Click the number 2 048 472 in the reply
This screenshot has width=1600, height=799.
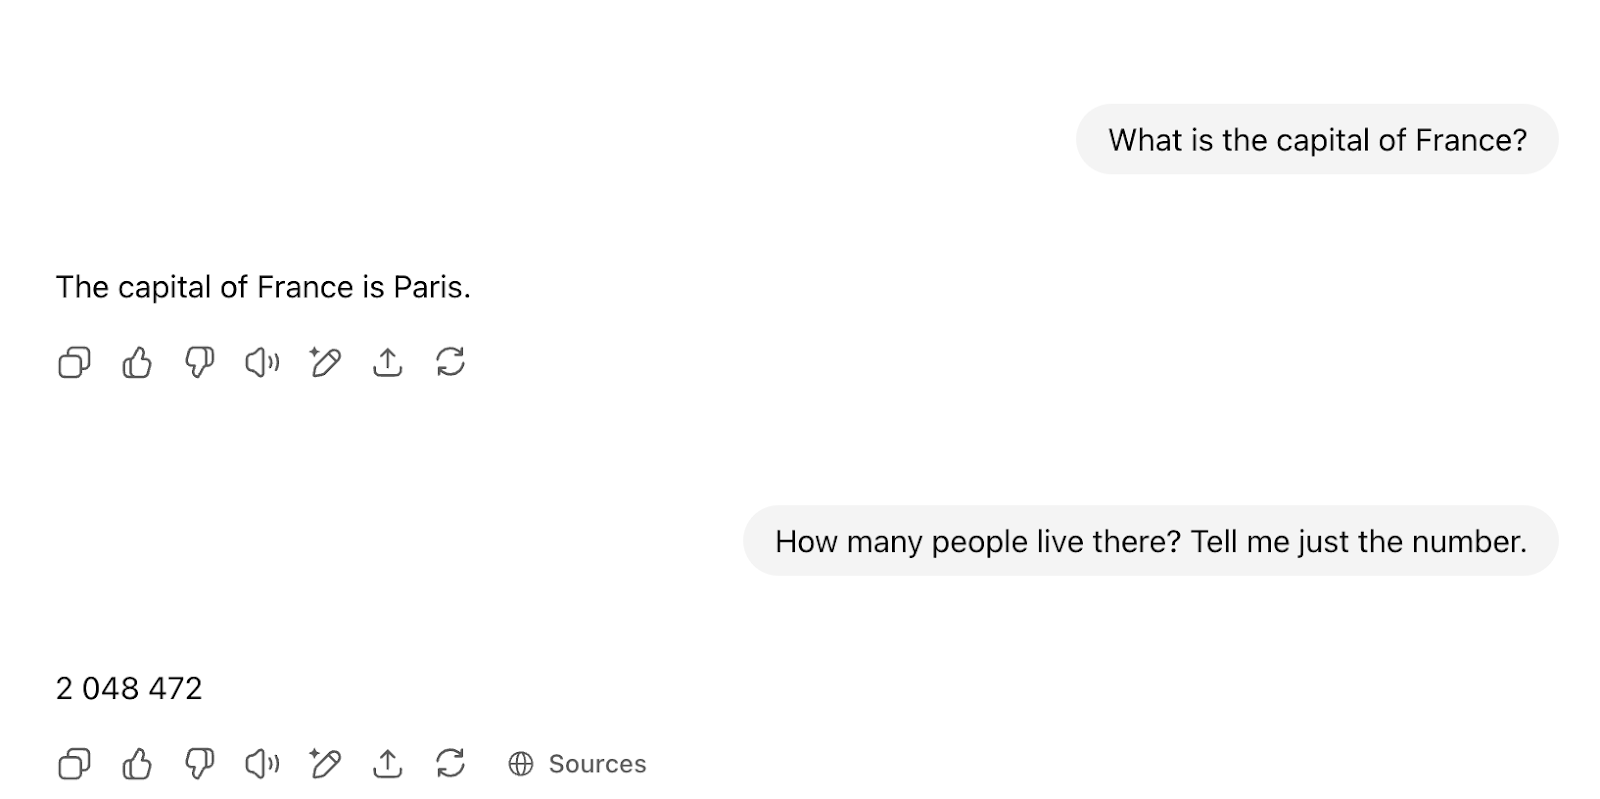coord(129,688)
